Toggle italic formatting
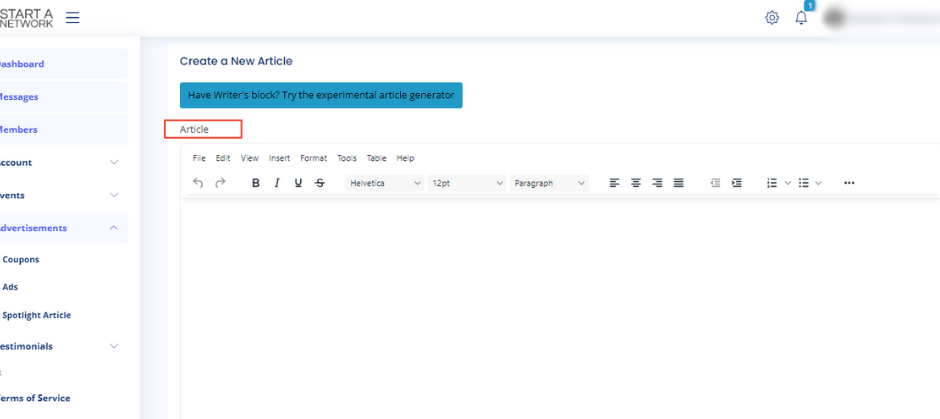 (277, 183)
